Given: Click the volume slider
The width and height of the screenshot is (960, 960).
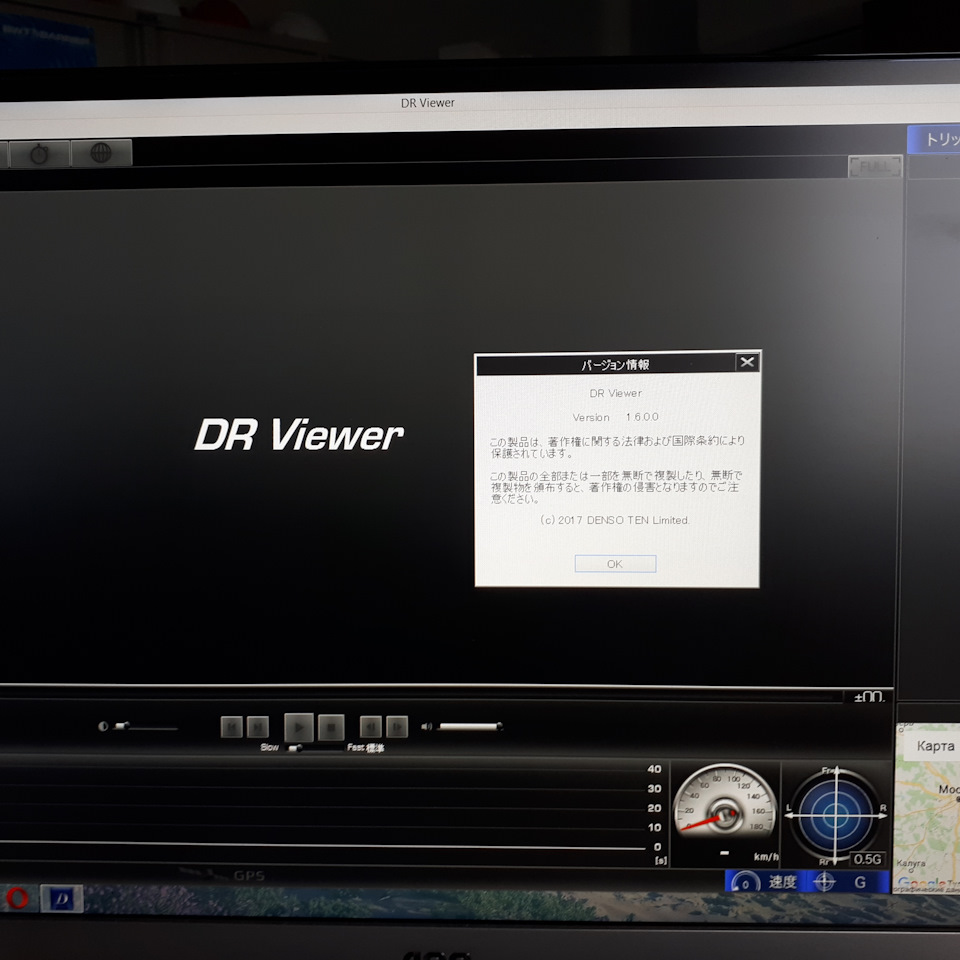Looking at the screenshot, I should point(470,727).
